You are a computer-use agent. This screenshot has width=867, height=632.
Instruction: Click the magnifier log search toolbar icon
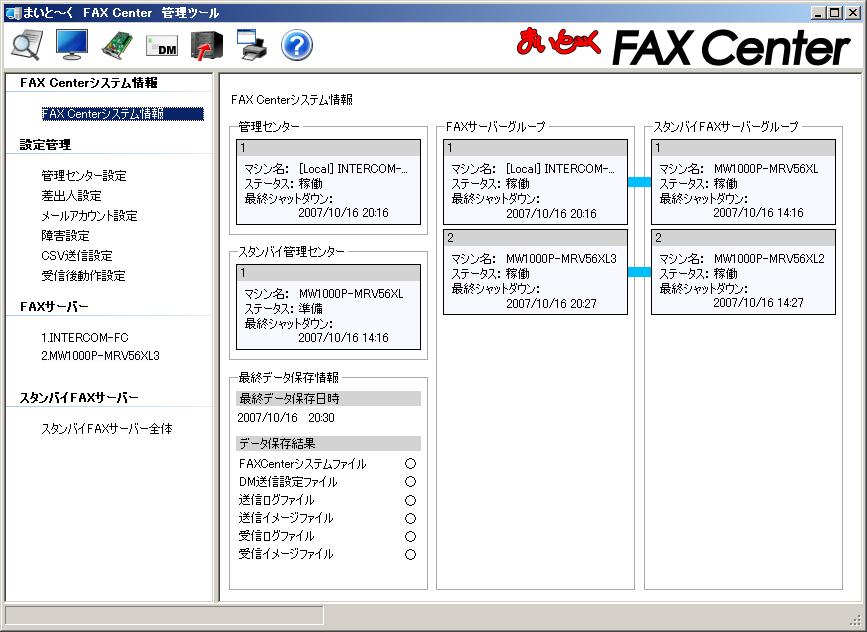point(27,44)
